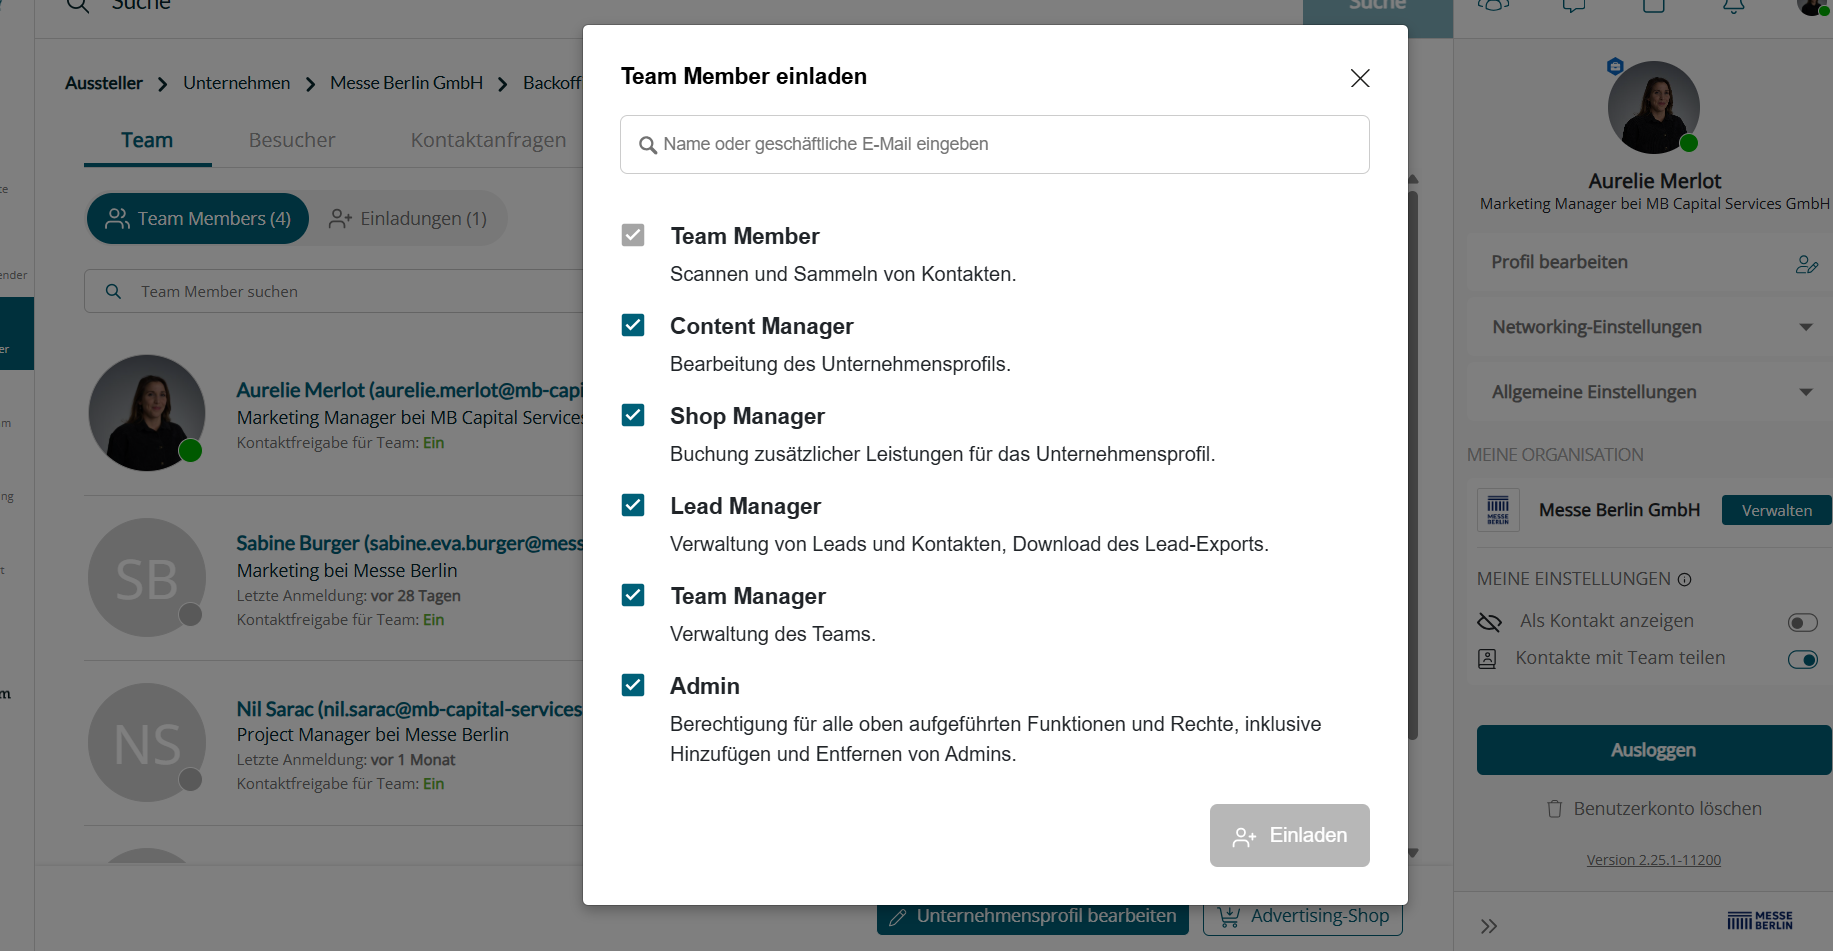
Task: Open the Advertising-Shop button
Action: (x=1303, y=916)
